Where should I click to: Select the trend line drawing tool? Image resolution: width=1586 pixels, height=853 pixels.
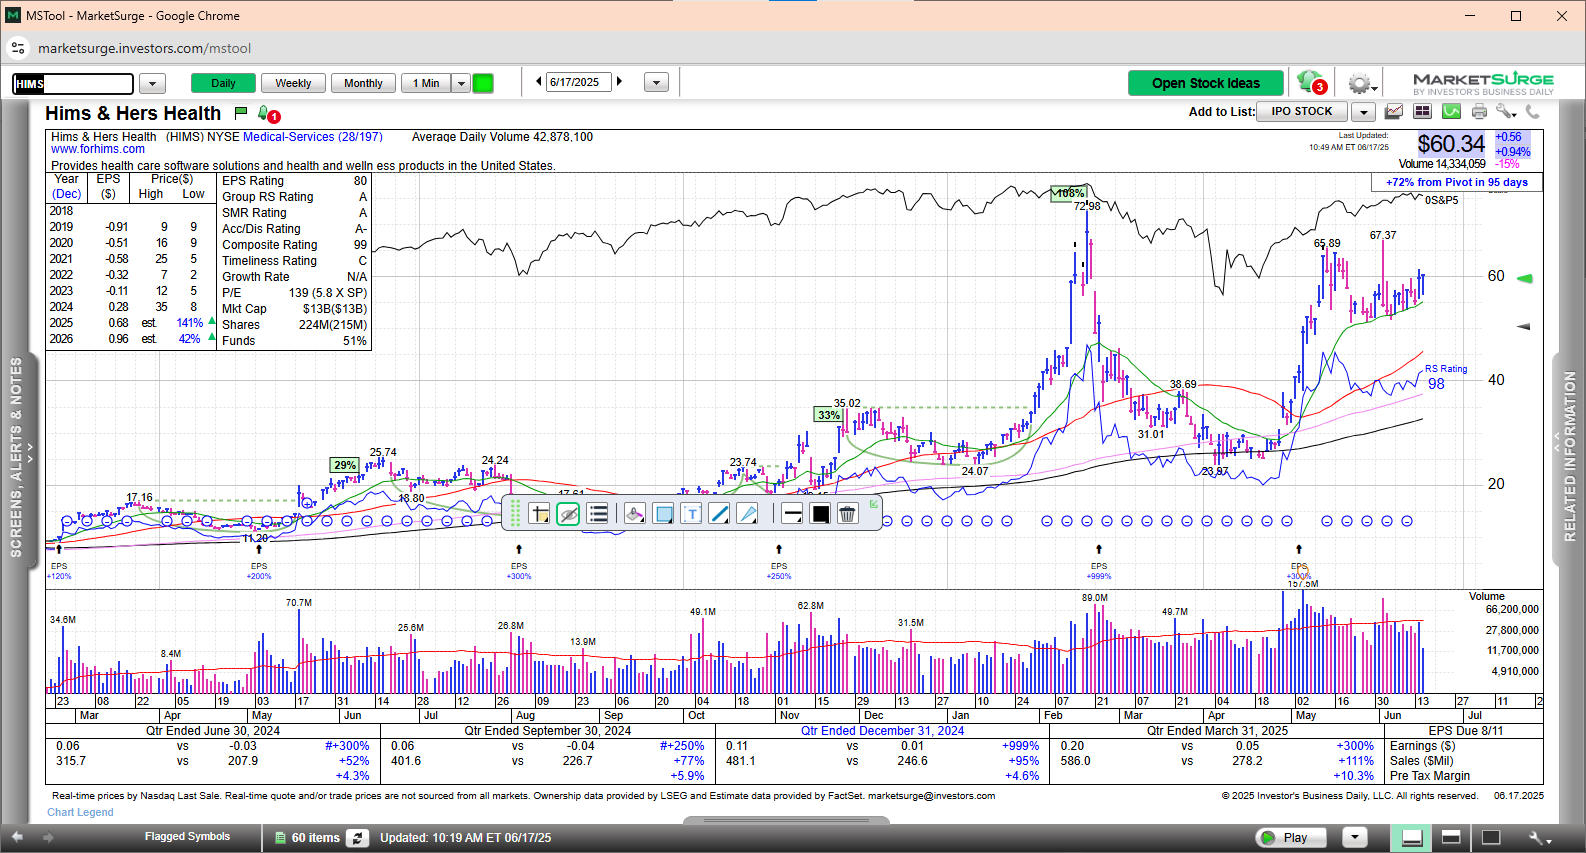719,514
